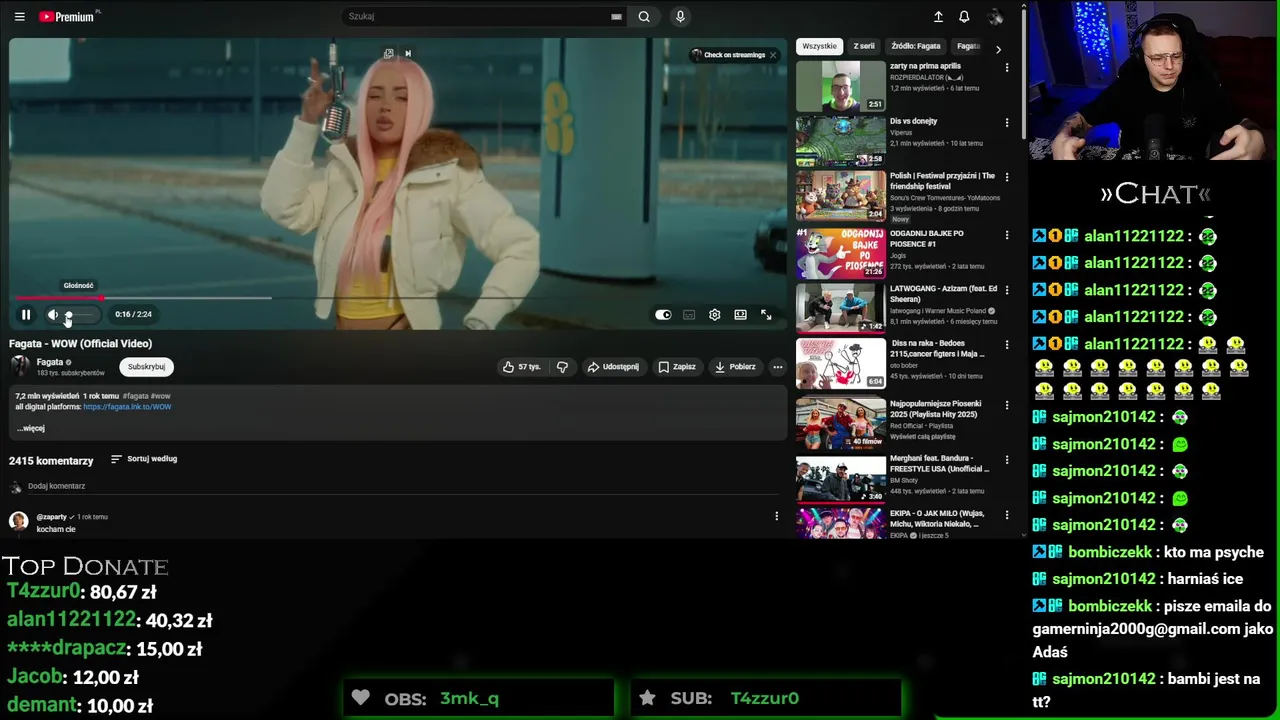Open the YouTube hamburger guide menu
The height and width of the screenshot is (720, 1280).
click(x=19, y=16)
